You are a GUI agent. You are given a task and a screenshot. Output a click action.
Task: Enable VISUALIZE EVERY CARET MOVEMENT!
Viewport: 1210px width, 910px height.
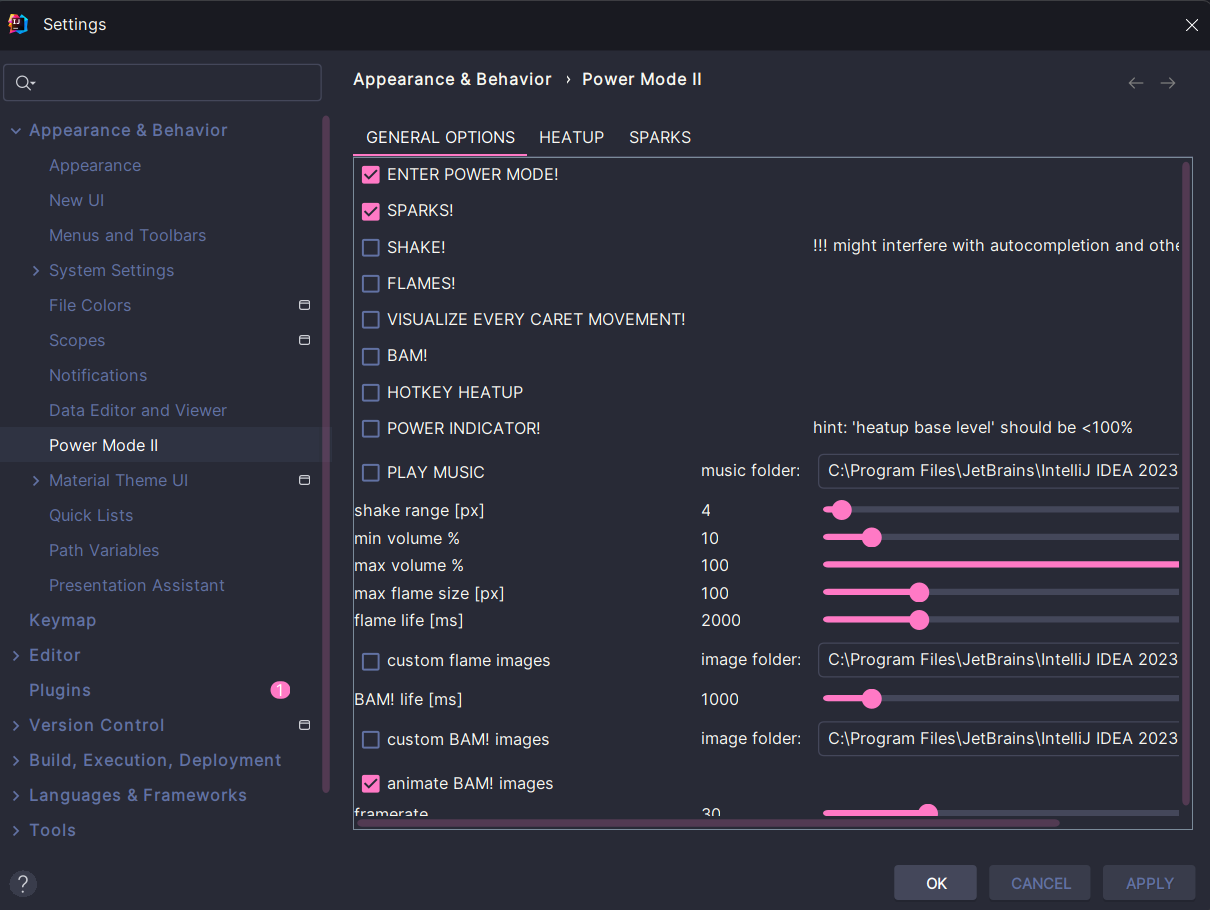click(x=371, y=320)
